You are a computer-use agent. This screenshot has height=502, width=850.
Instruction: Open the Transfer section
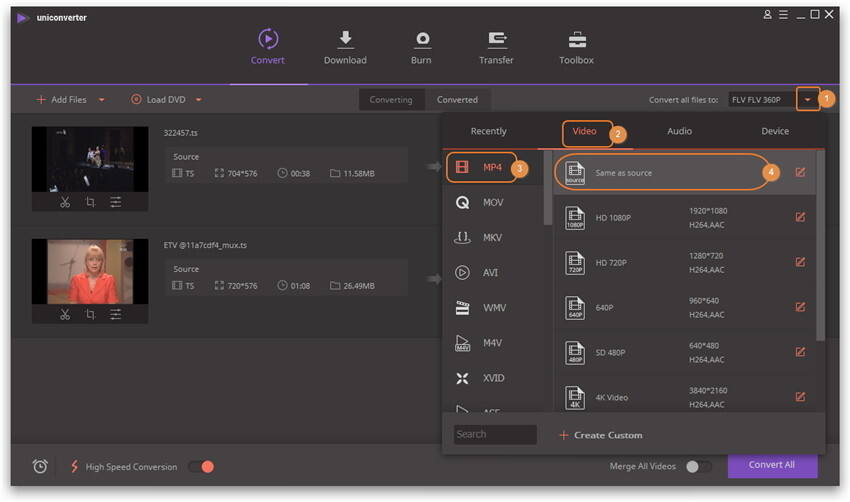click(496, 47)
